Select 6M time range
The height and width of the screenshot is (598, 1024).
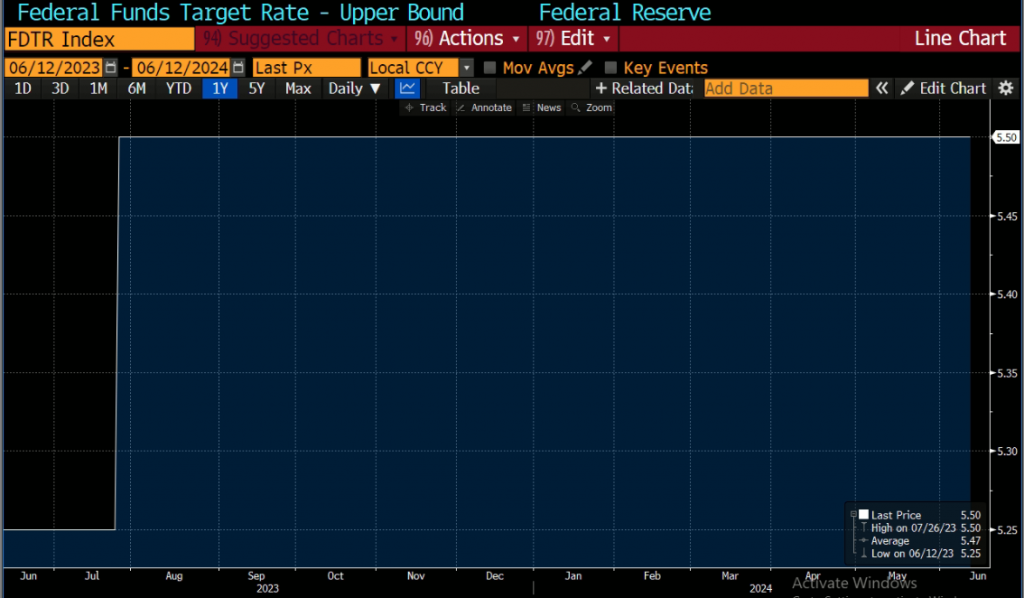pos(136,88)
